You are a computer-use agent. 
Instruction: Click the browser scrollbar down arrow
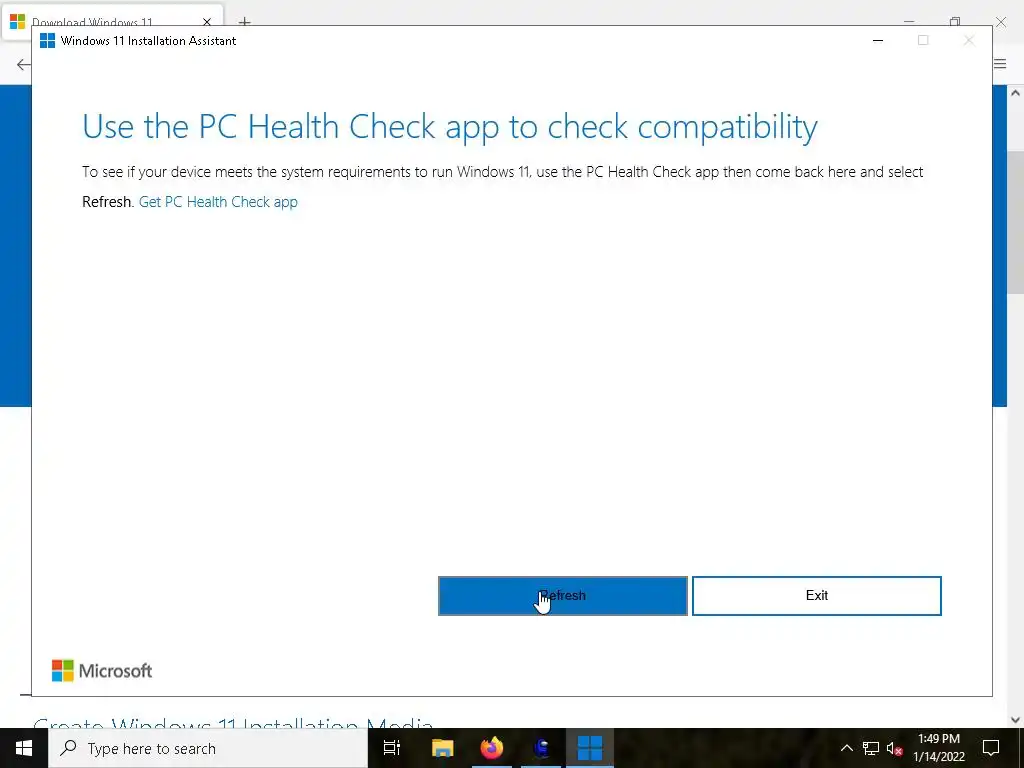[x=1016, y=720]
